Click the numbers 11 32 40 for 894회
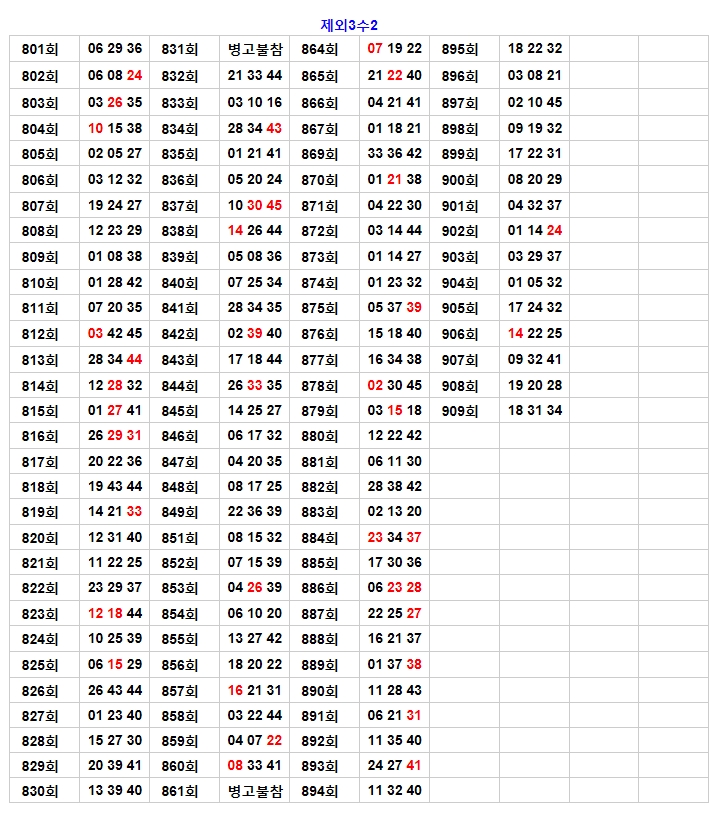This screenshot has height=816, width=725. pyautogui.click(x=395, y=791)
